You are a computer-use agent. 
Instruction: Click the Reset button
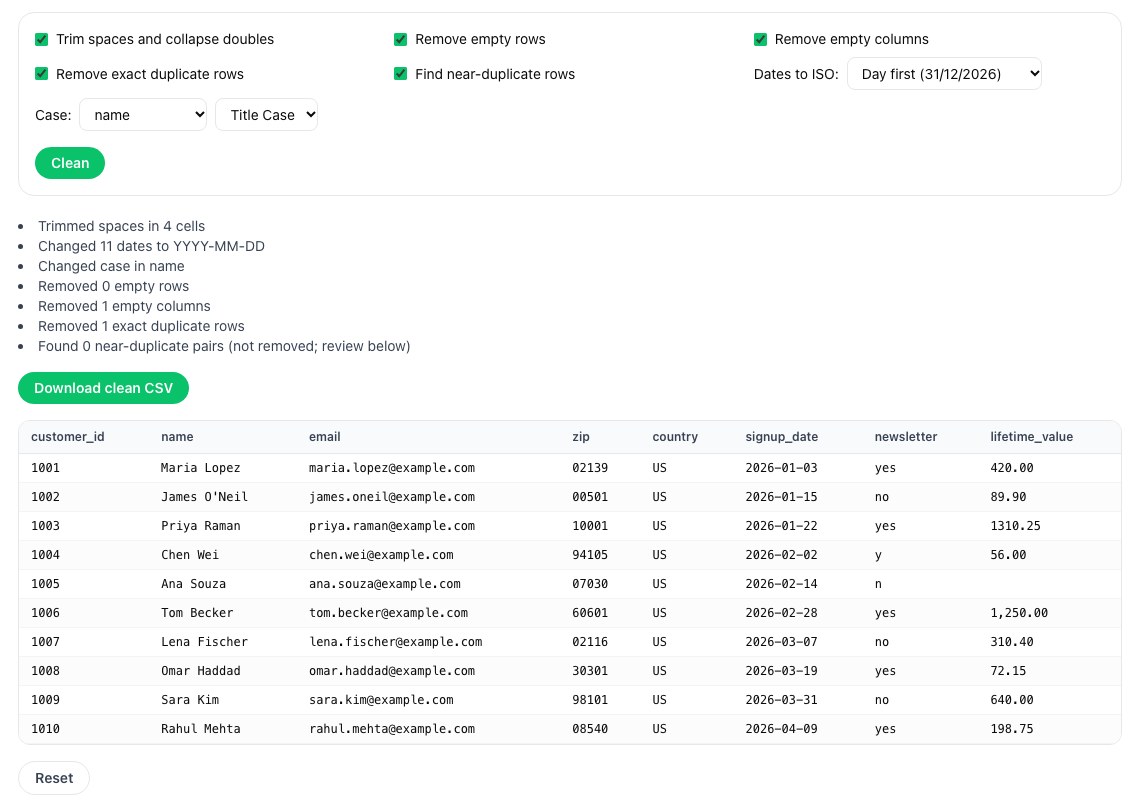click(54, 778)
